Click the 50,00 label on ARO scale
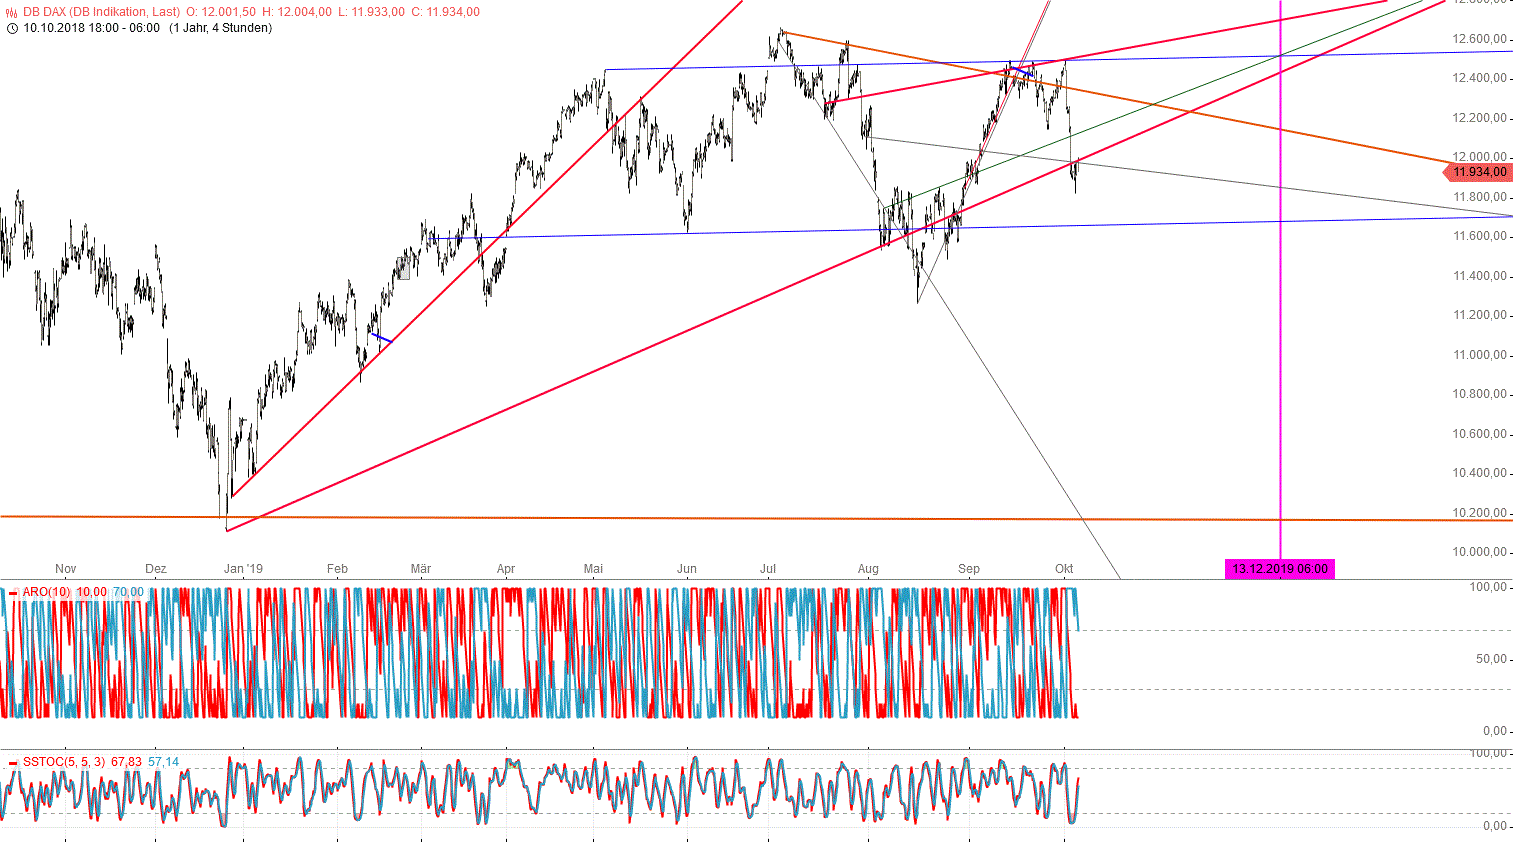This screenshot has width=1513, height=842. (1491, 659)
